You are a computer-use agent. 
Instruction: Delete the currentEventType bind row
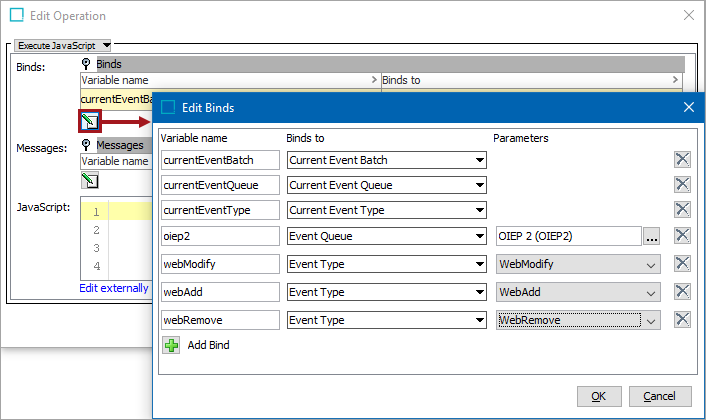683,209
